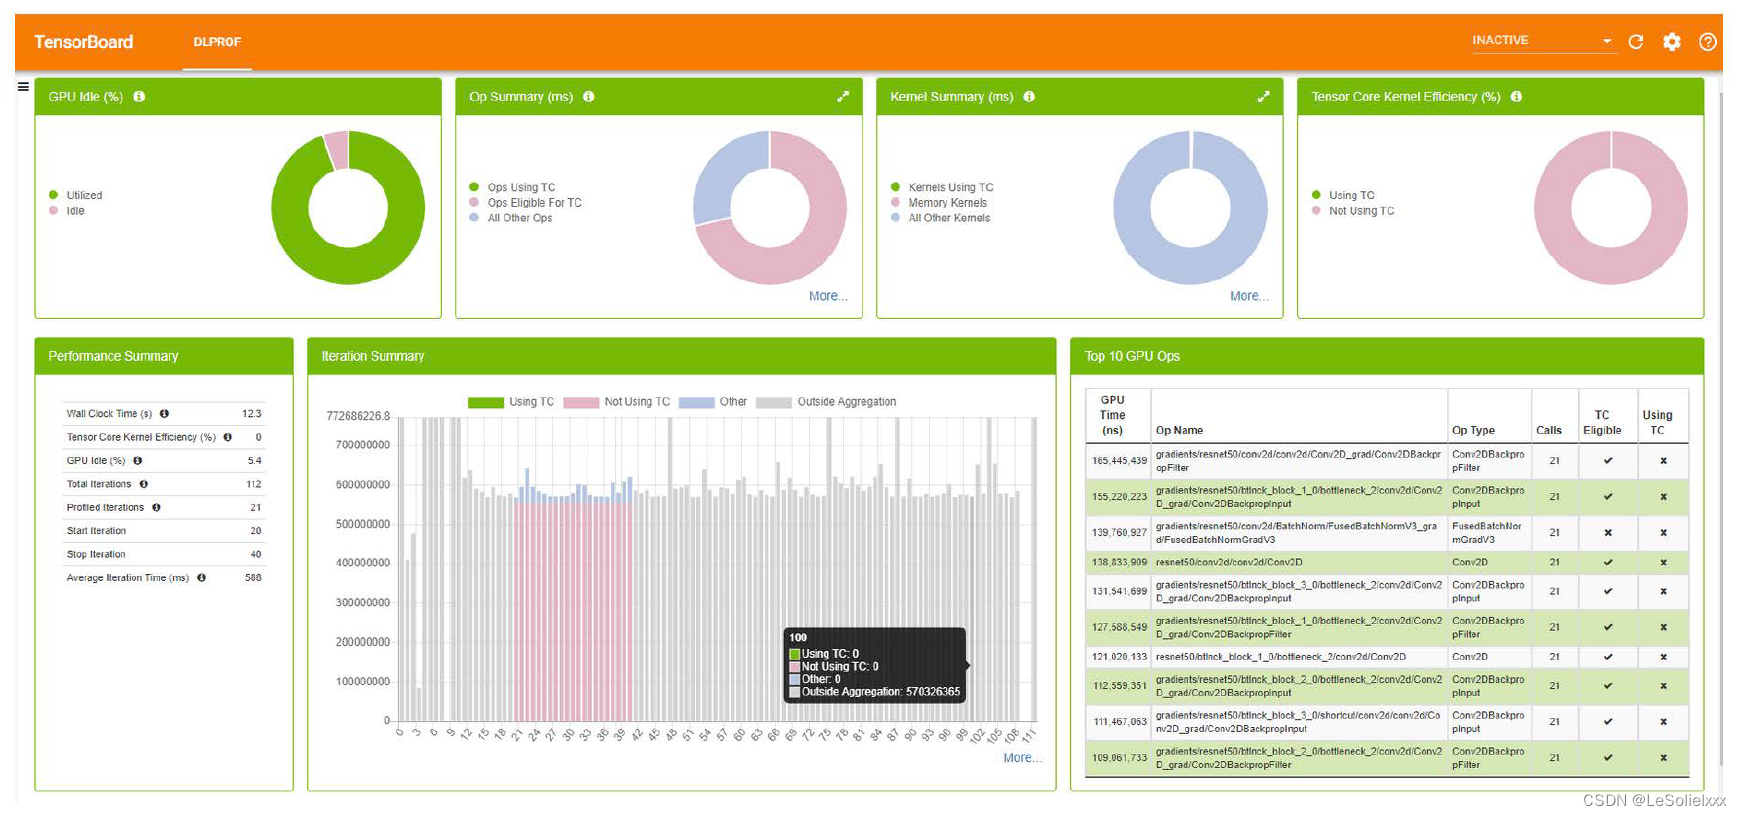Click the page vertical scrollbar

pos(1720,430)
